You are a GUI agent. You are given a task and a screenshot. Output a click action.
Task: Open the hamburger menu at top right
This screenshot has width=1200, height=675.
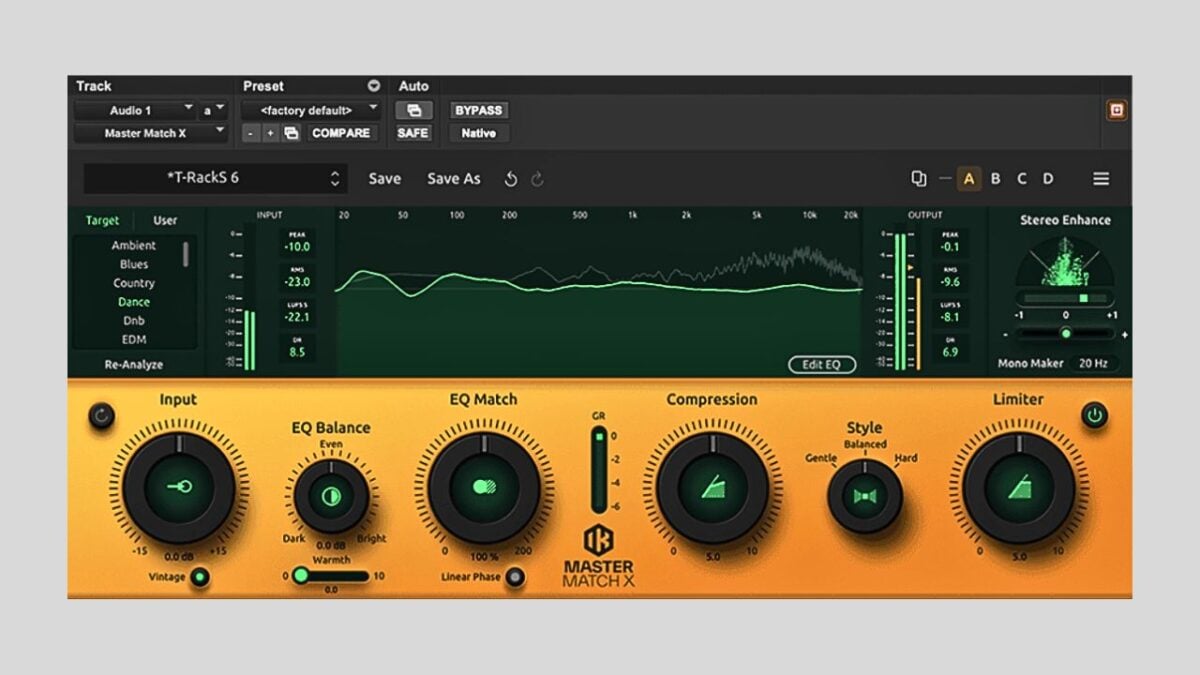tap(1100, 178)
